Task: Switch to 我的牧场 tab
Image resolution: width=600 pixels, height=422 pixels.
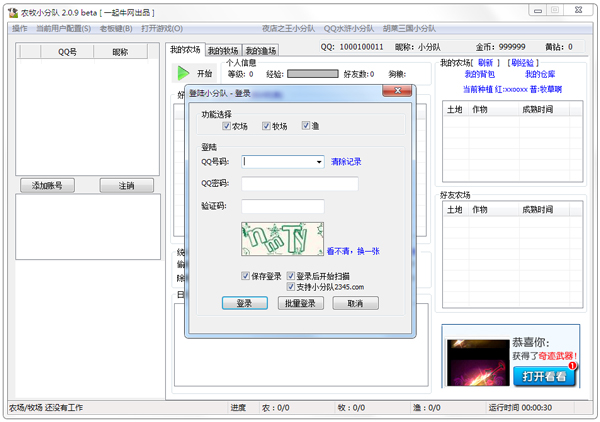Action: (223, 51)
